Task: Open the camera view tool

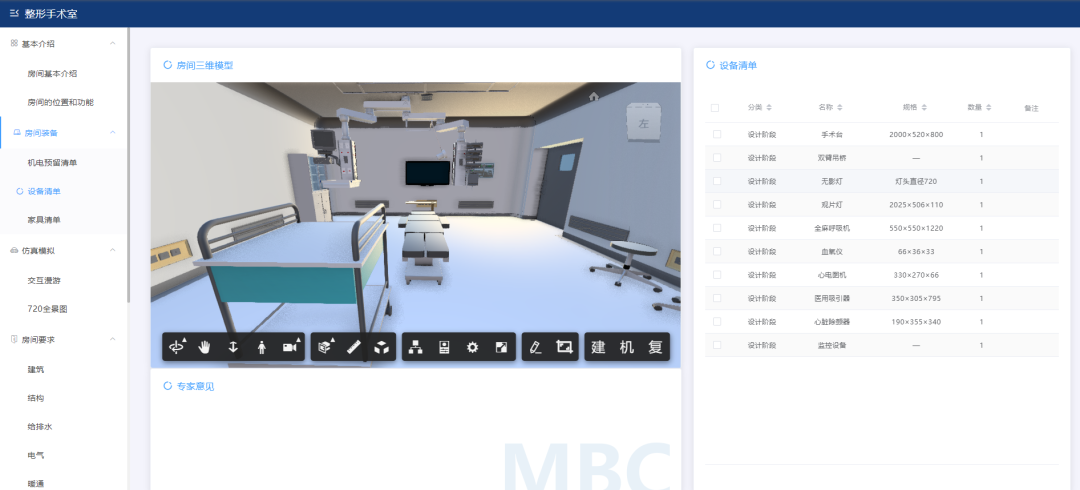Action: [x=291, y=347]
